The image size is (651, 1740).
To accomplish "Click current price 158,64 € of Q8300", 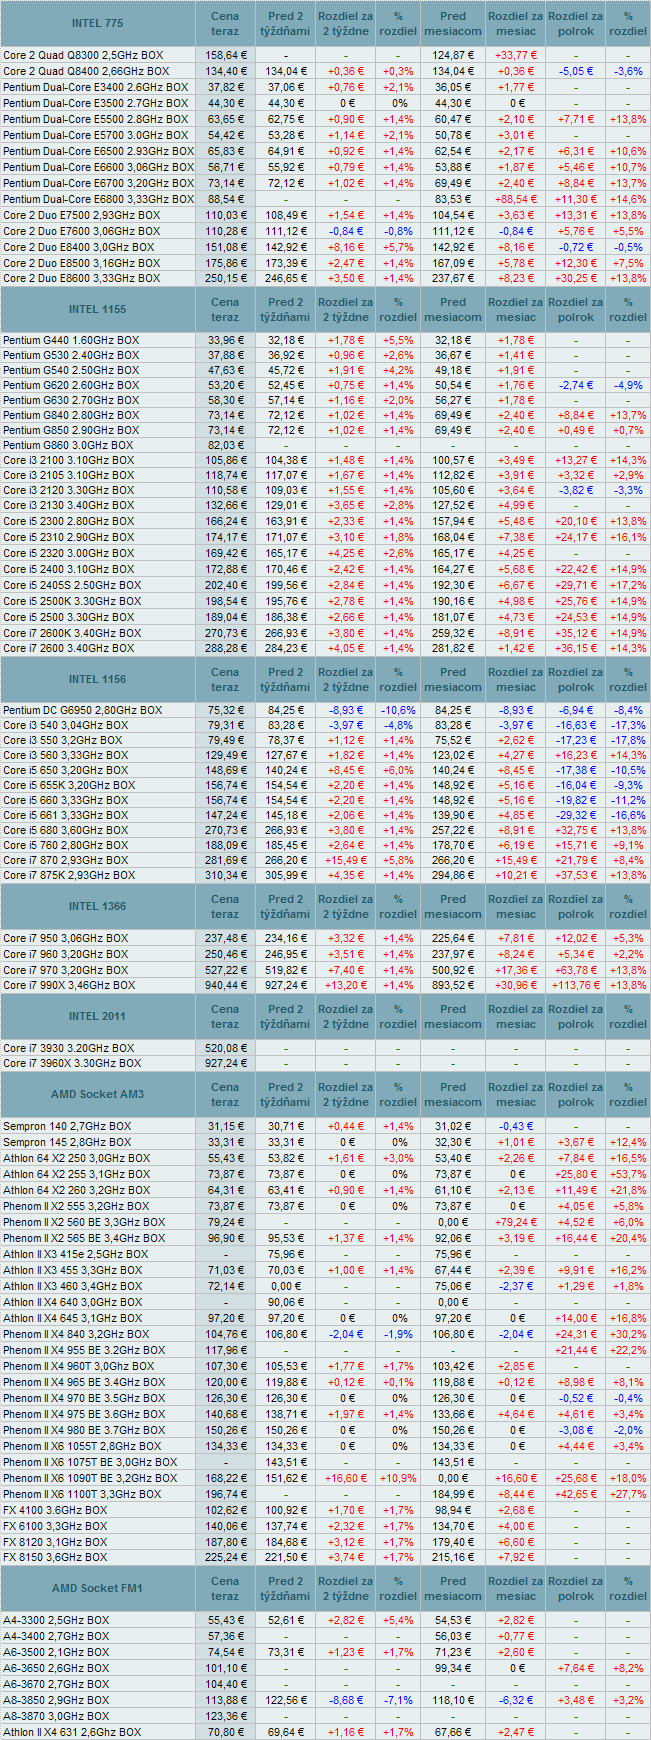I will tap(225, 55).
